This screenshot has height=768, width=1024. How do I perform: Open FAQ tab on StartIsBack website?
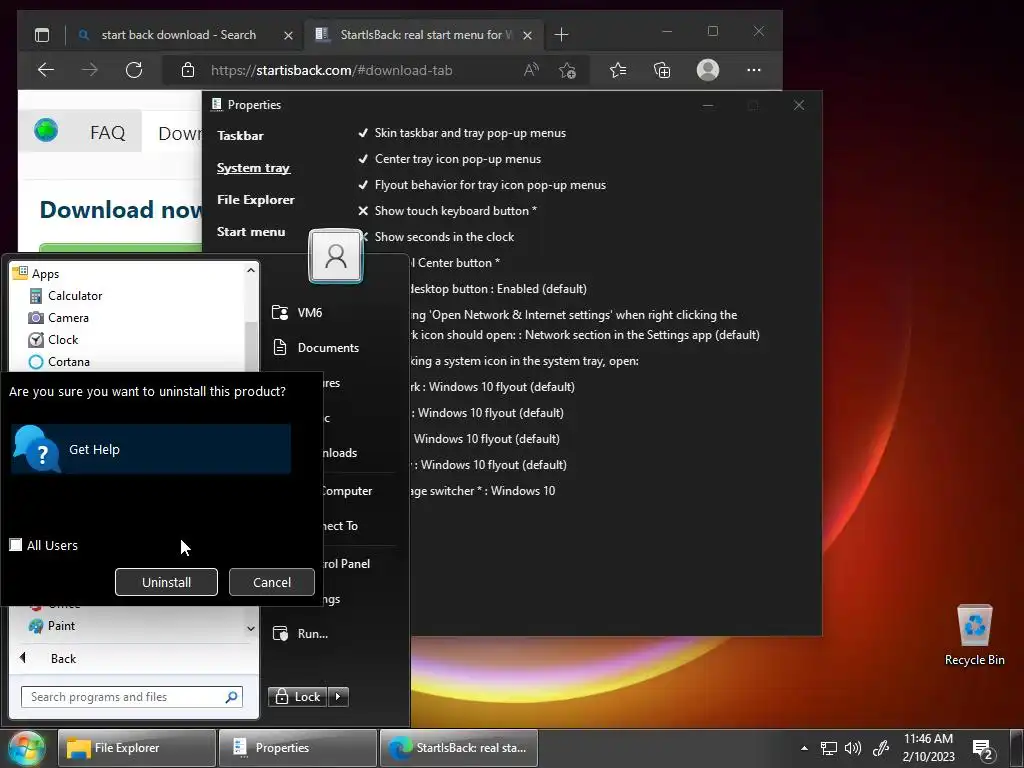(x=108, y=133)
